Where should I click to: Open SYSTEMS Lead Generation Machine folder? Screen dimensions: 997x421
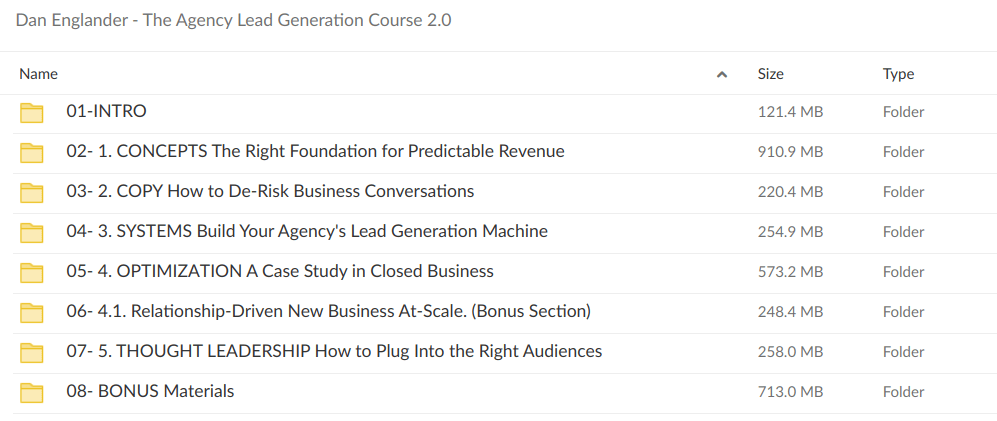point(307,232)
